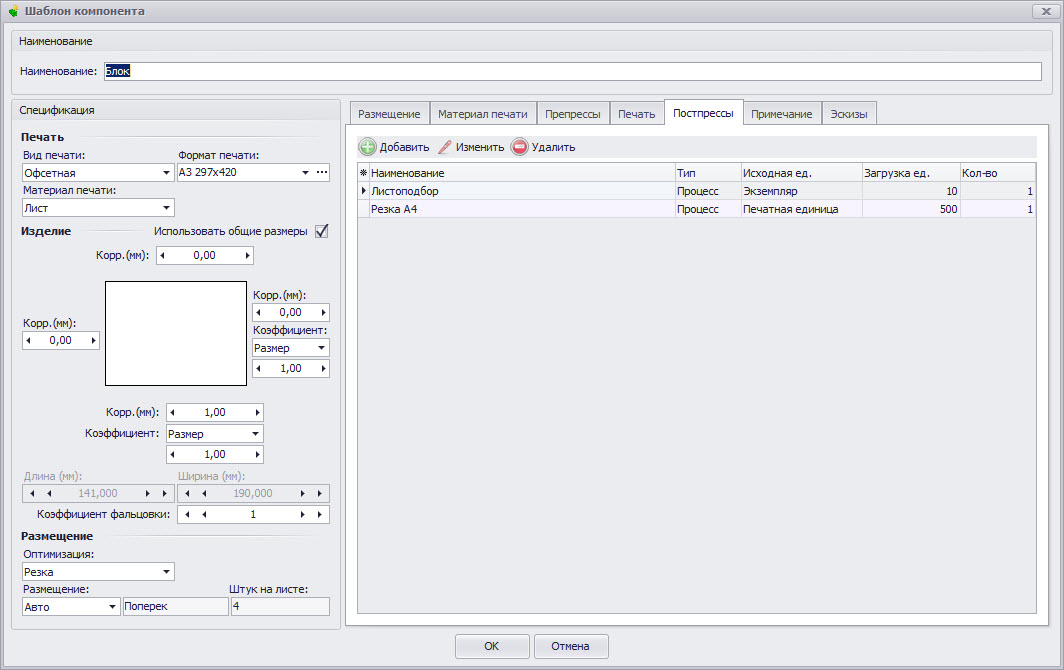Increase the Корр.(мм) 1,00 value below the preview

[x=257, y=412]
